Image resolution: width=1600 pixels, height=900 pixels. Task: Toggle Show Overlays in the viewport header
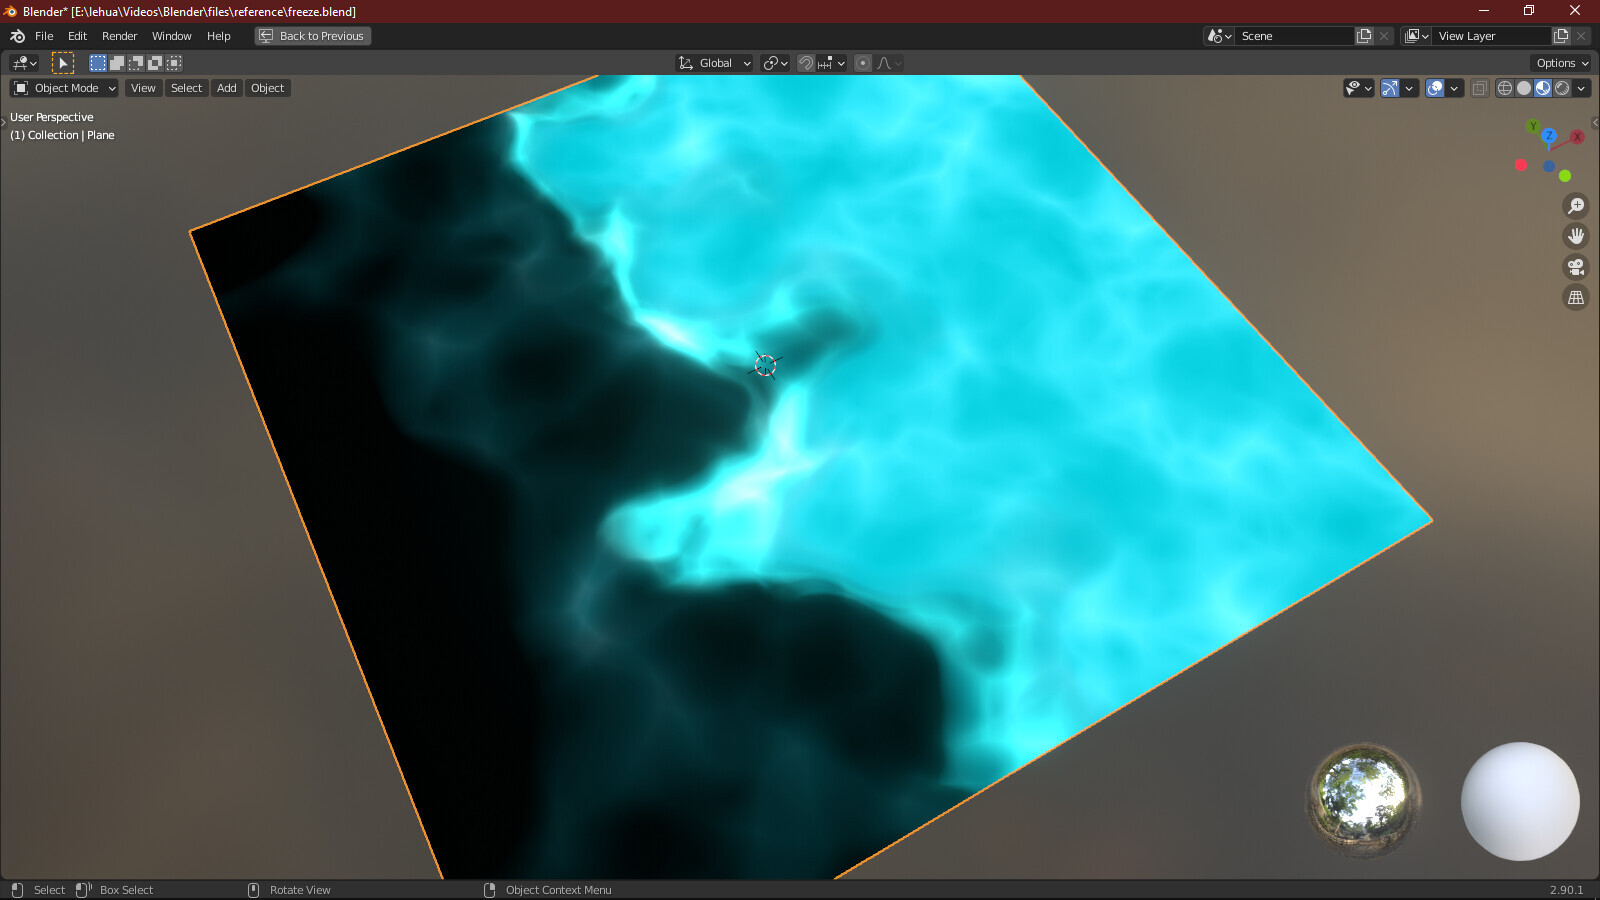(1436, 88)
